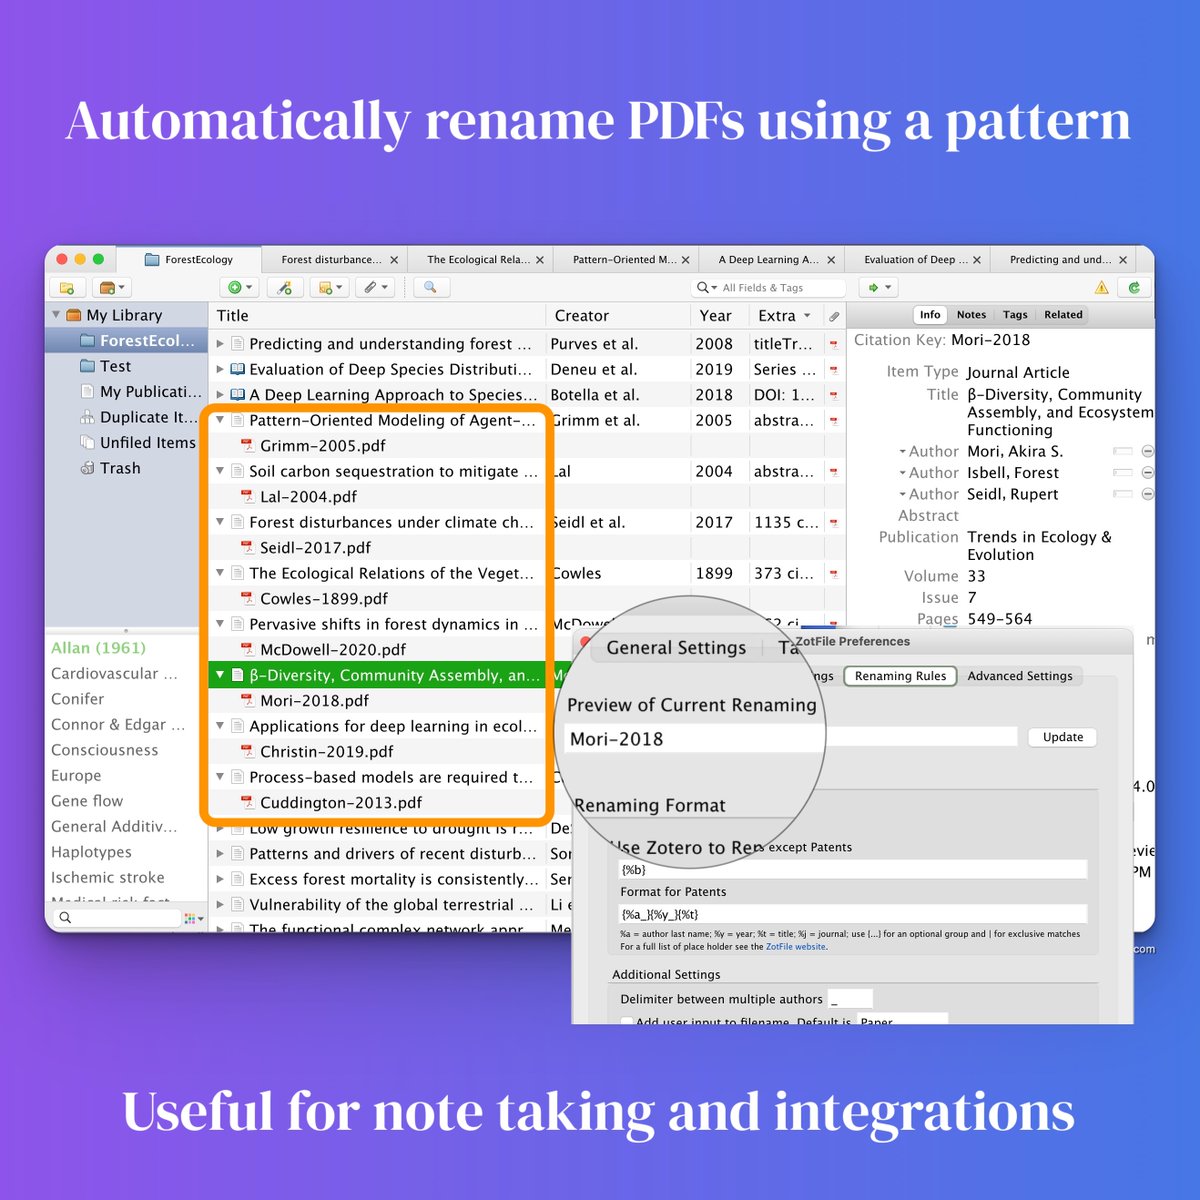Sort by the Year column header

tap(719, 316)
